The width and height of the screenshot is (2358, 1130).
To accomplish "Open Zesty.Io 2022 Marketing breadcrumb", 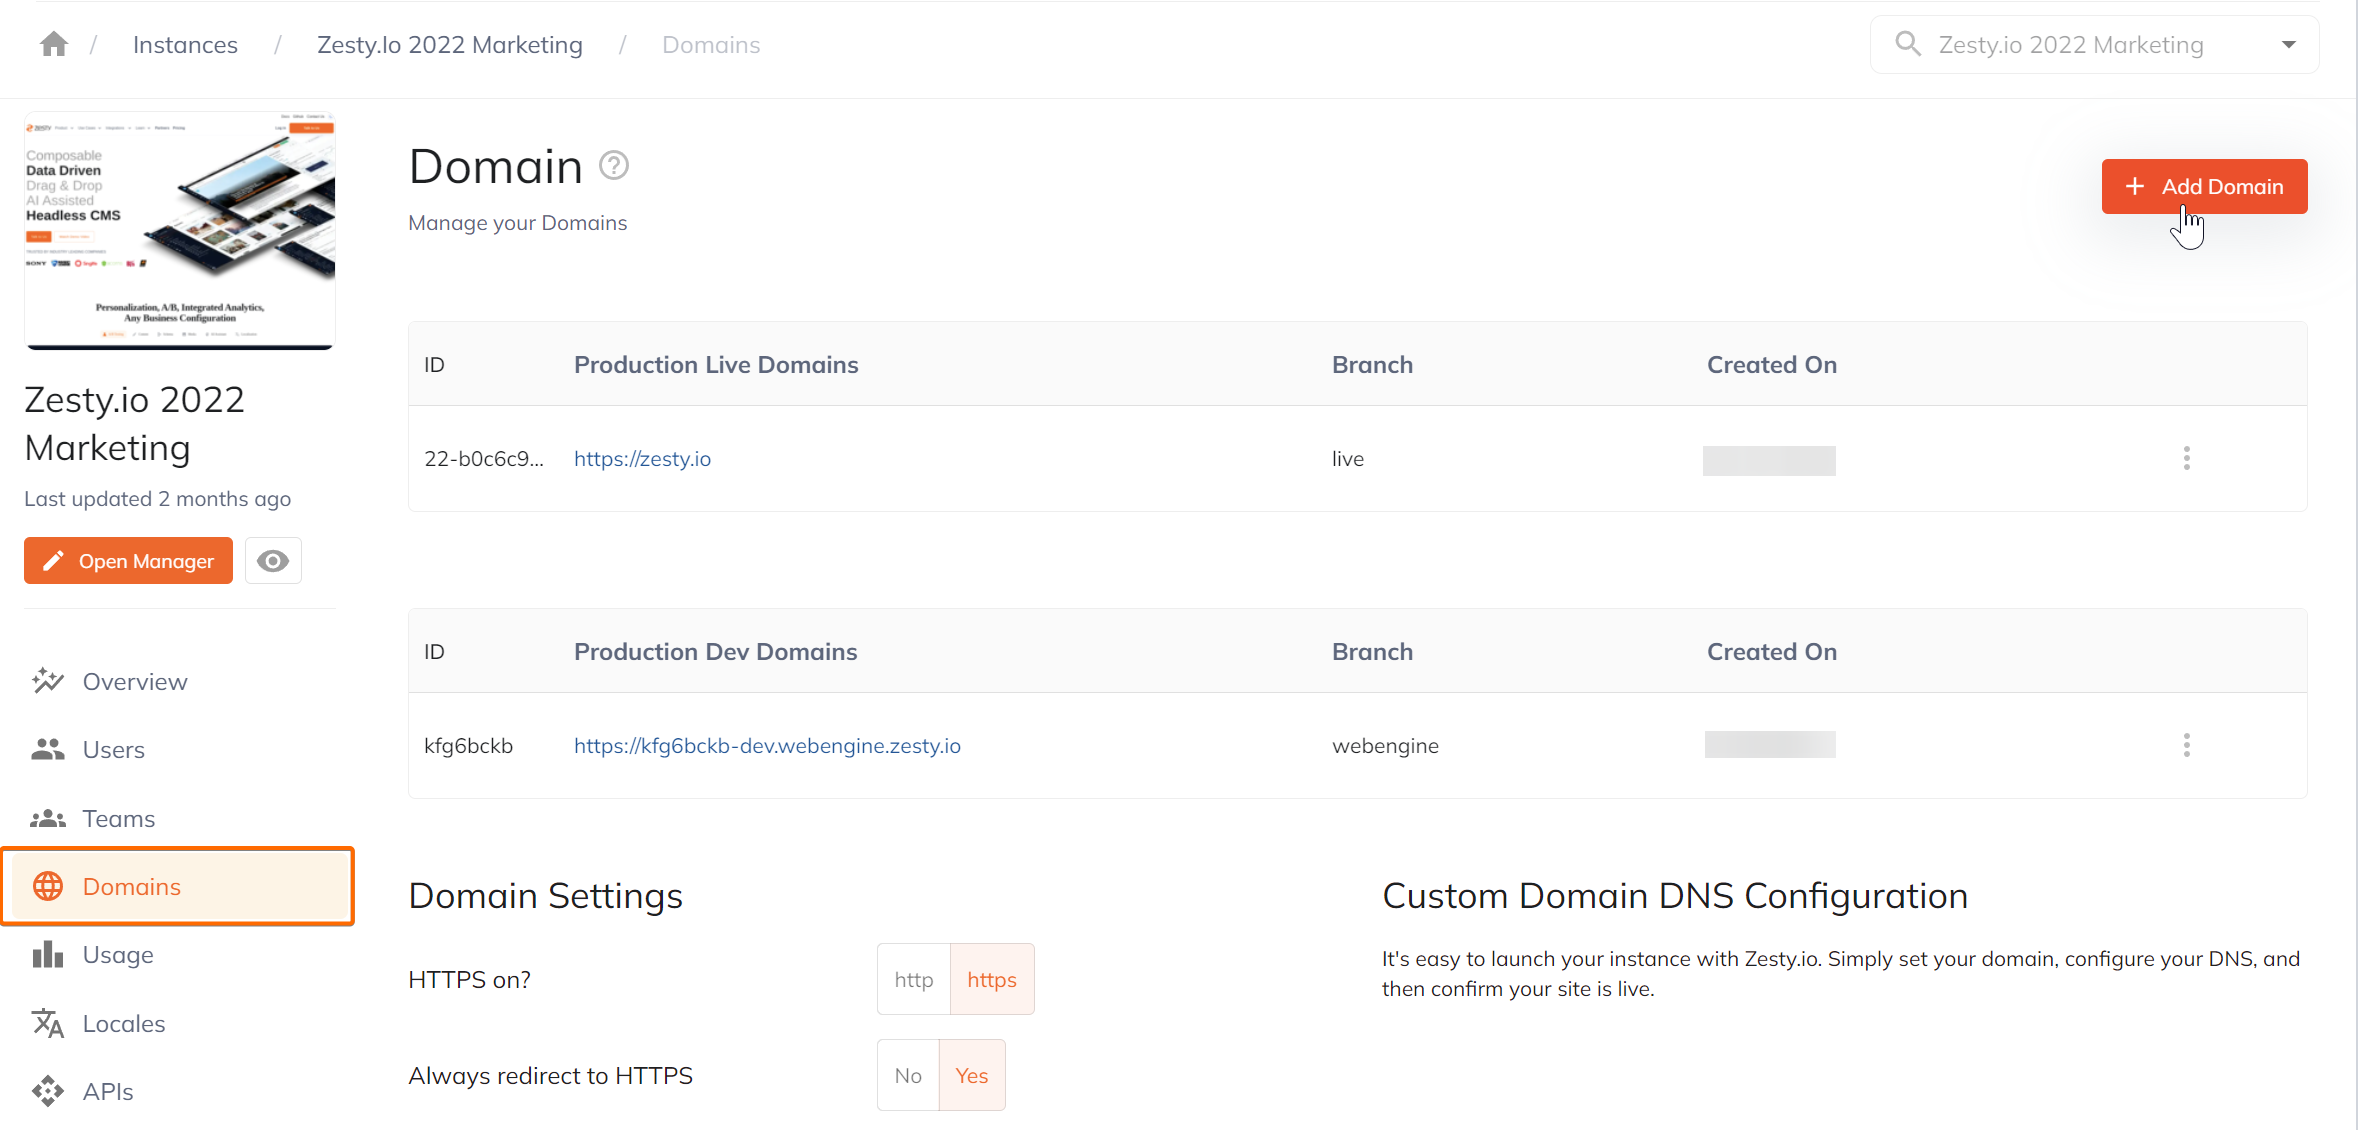I will [x=450, y=45].
